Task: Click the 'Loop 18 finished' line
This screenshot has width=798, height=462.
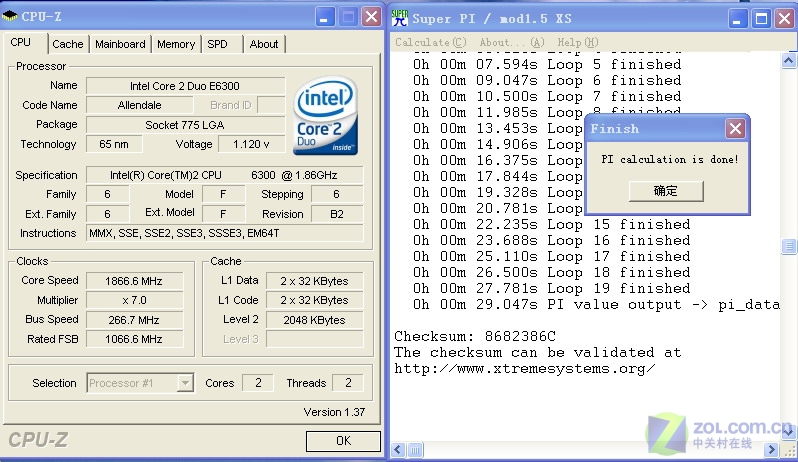Action: click(x=552, y=273)
